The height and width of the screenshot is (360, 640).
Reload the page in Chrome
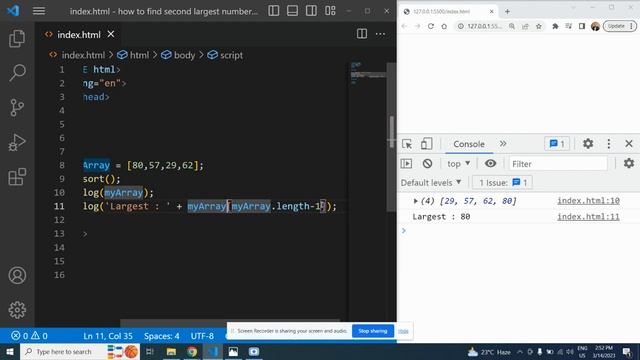(431, 26)
